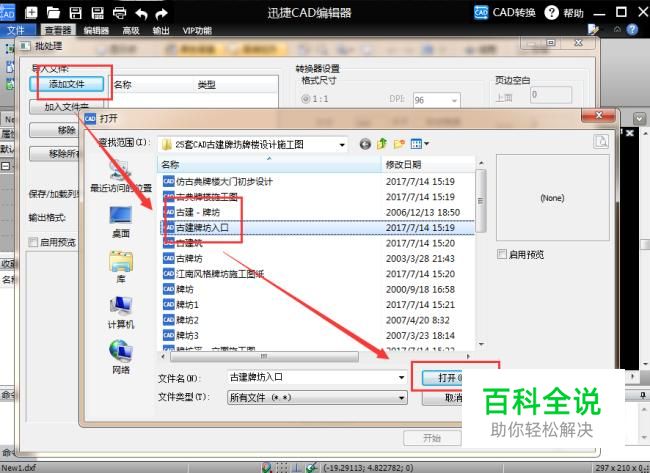Open the CAD转换 converter

(x=504, y=12)
